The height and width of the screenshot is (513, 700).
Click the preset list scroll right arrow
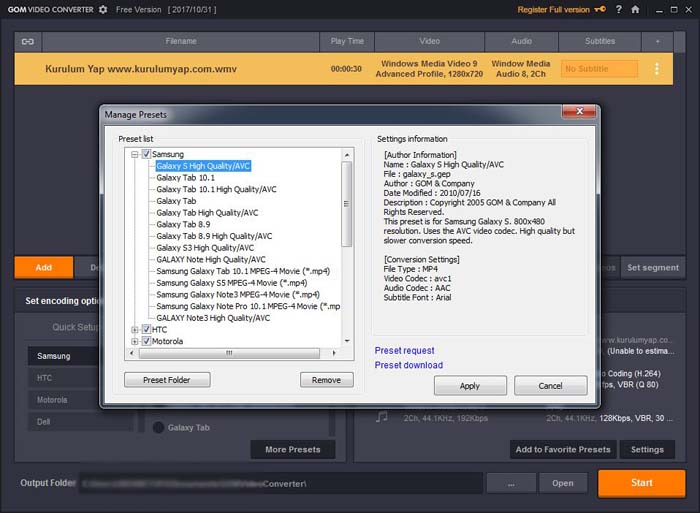[334, 353]
